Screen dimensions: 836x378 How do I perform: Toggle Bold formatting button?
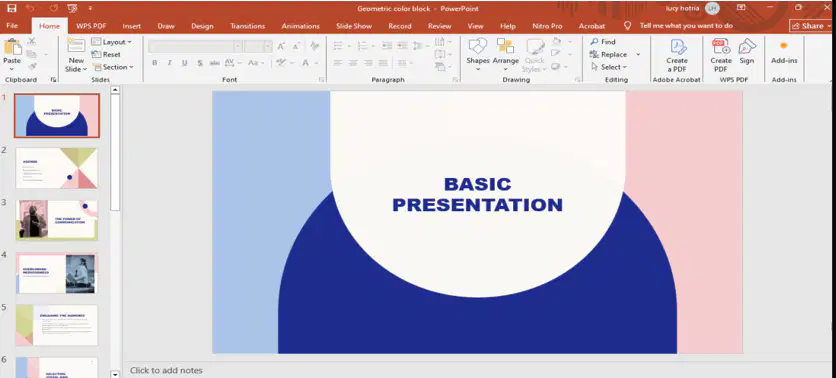click(155, 63)
